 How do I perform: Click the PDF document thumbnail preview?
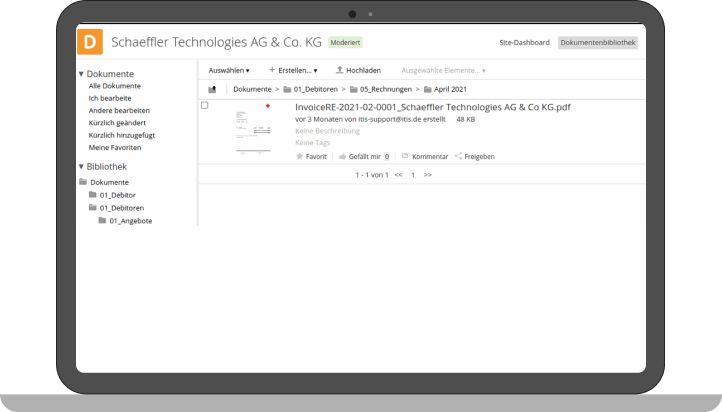[x=253, y=132]
